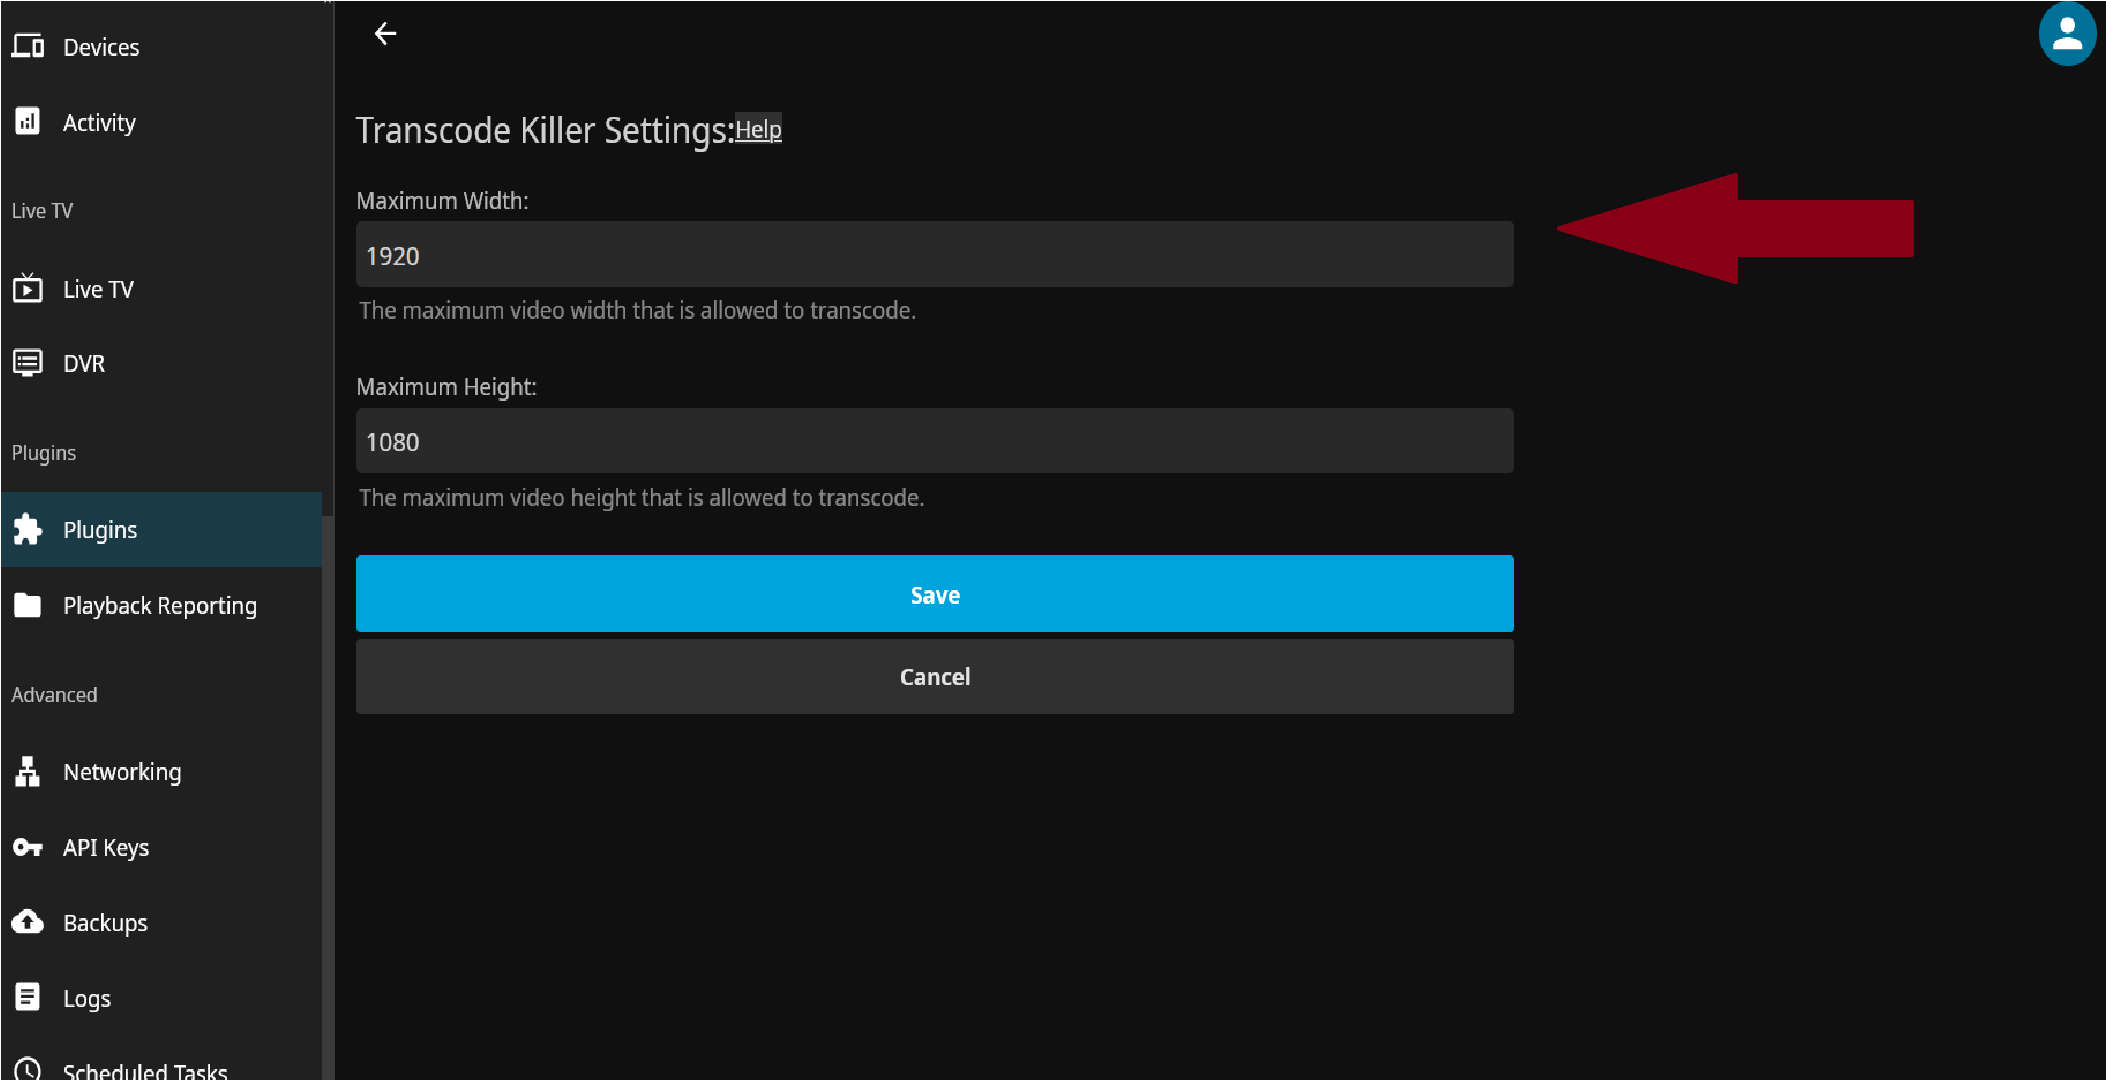
Task: Click the maximum video height description text
Action: pos(641,498)
